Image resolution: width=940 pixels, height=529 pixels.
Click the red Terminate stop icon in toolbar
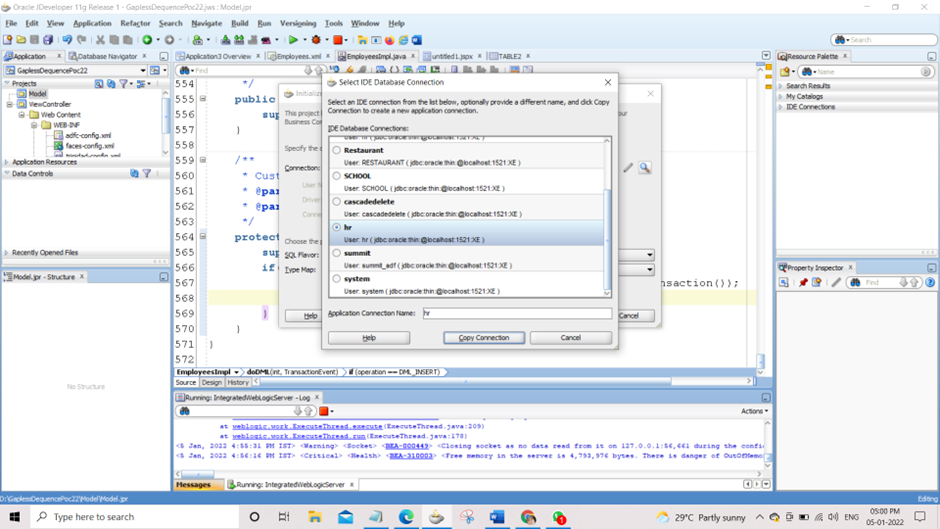338,40
